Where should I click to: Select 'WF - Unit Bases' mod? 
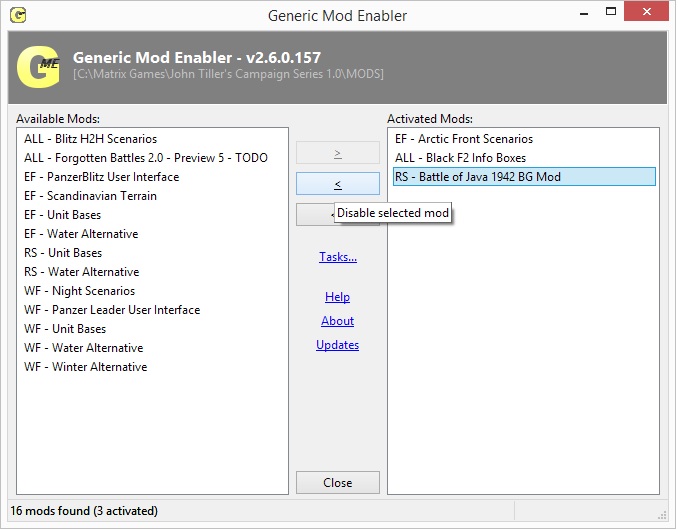point(65,329)
